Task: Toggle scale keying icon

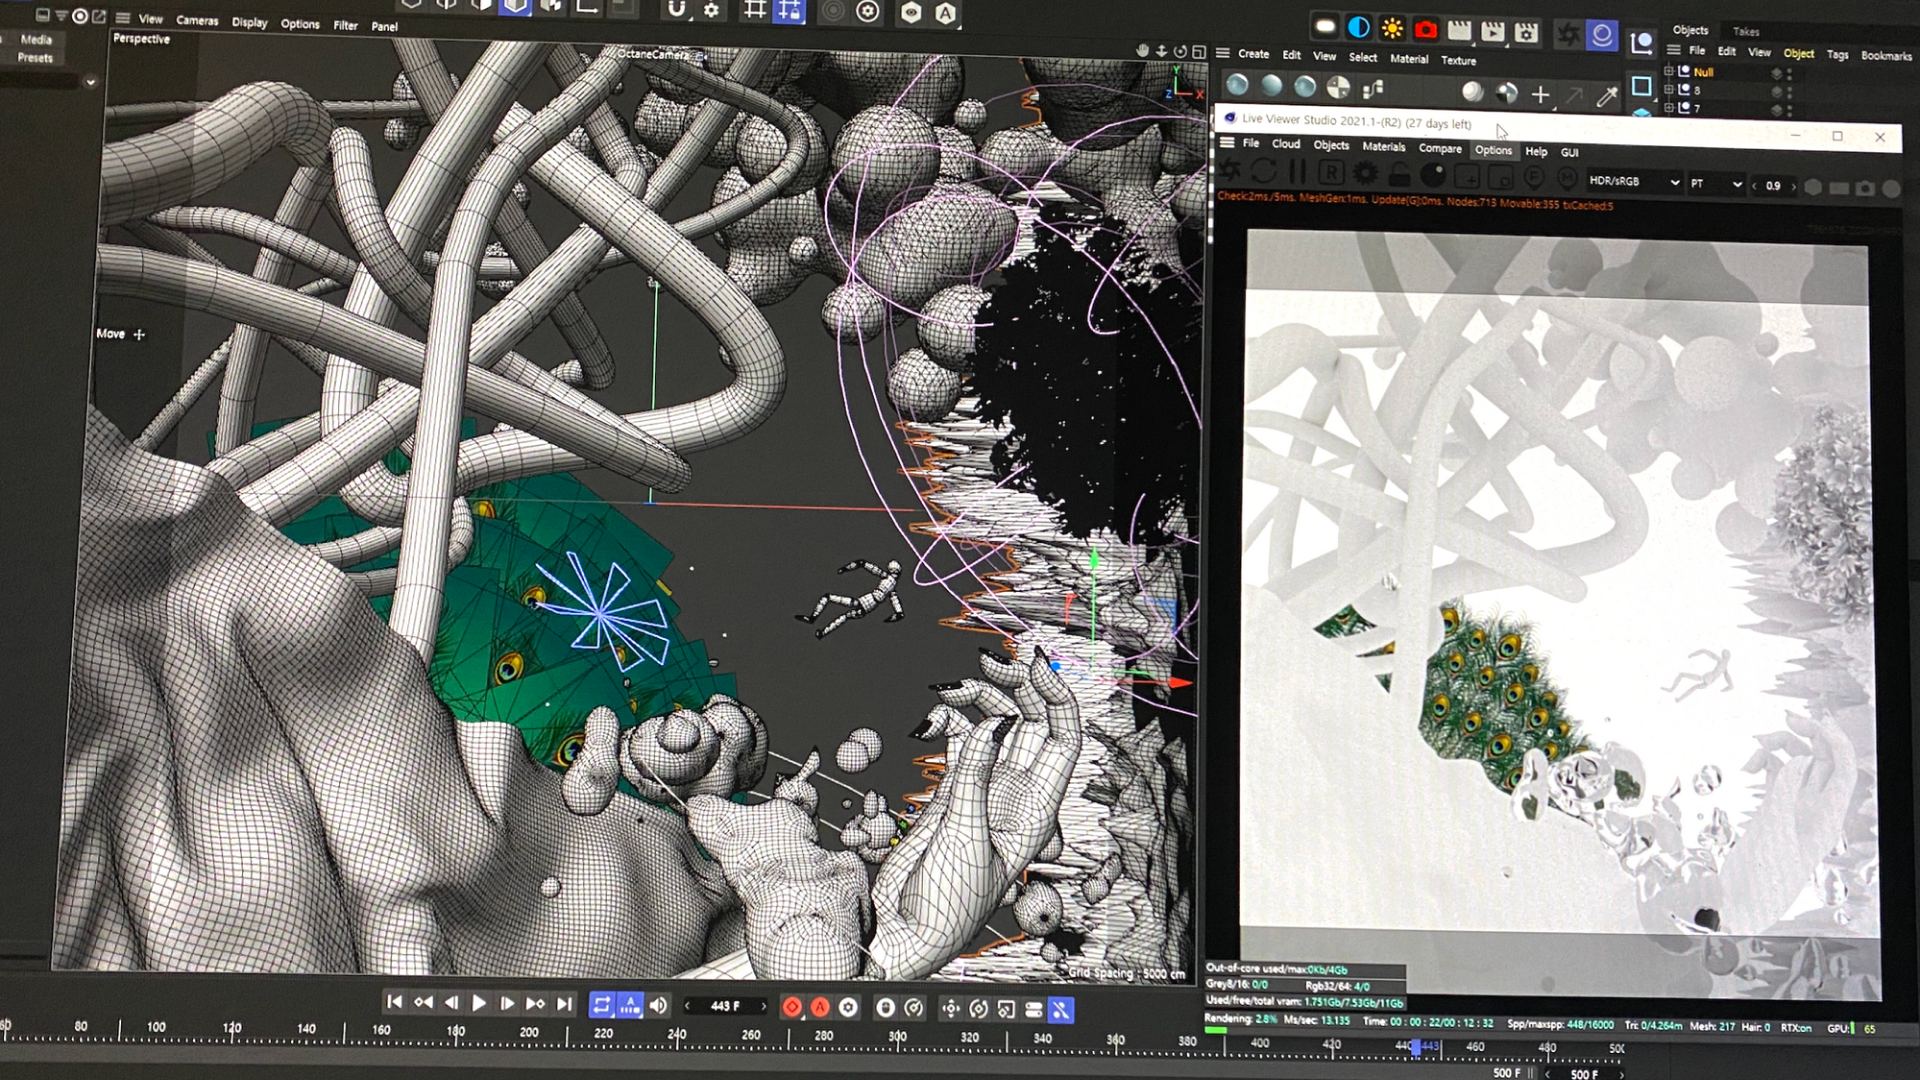Action: coord(1006,1010)
